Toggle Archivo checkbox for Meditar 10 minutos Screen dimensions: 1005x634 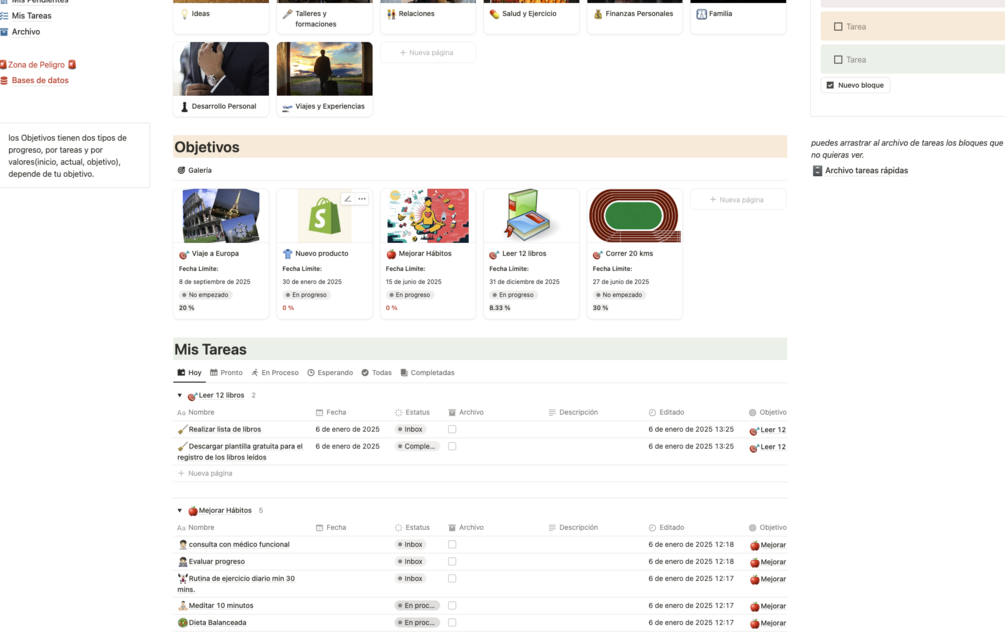[452, 605]
